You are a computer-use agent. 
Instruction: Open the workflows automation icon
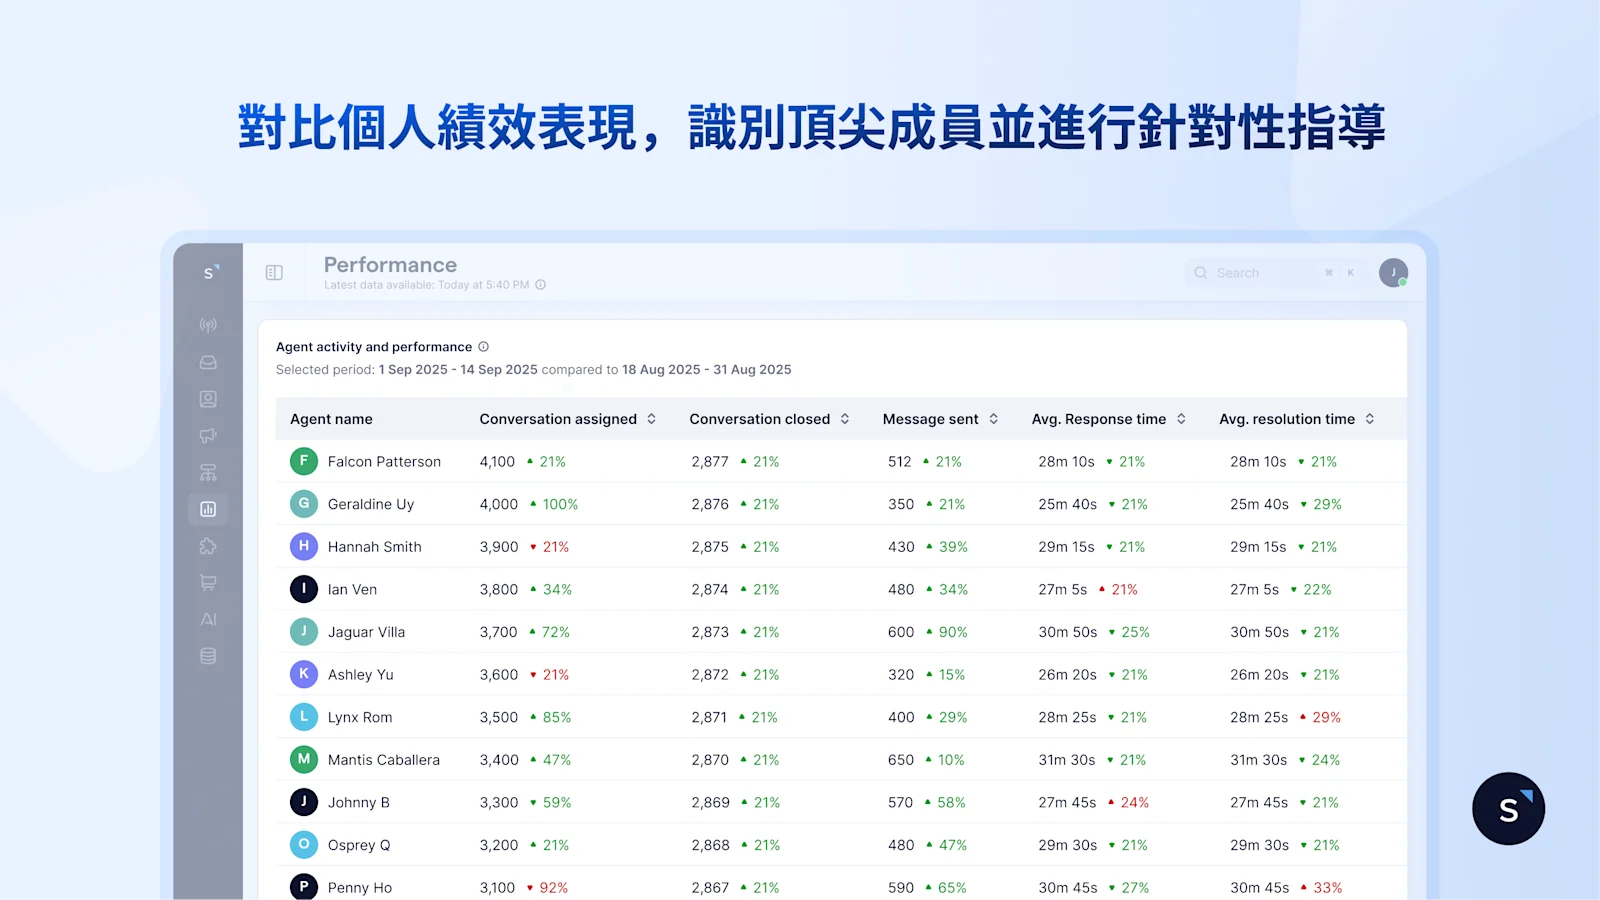pos(208,472)
